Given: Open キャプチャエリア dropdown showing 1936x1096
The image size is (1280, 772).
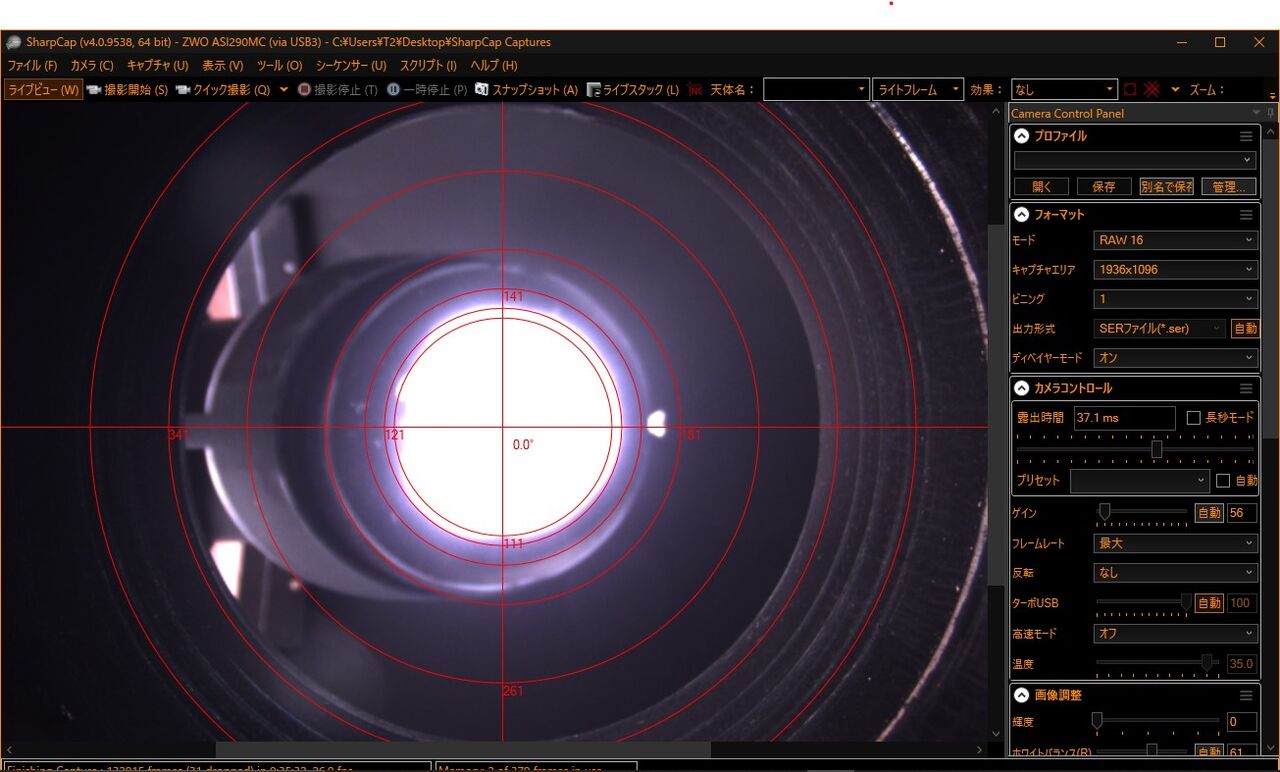Looking at the screenshot, I should (1175, 269).
